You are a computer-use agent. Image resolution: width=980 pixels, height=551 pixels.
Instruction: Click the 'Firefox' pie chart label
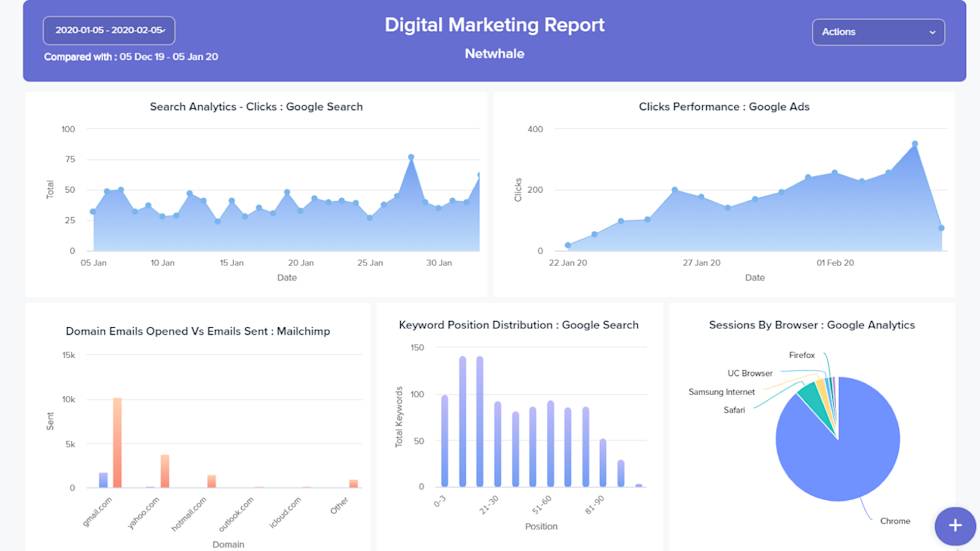(x=802, y=355)
